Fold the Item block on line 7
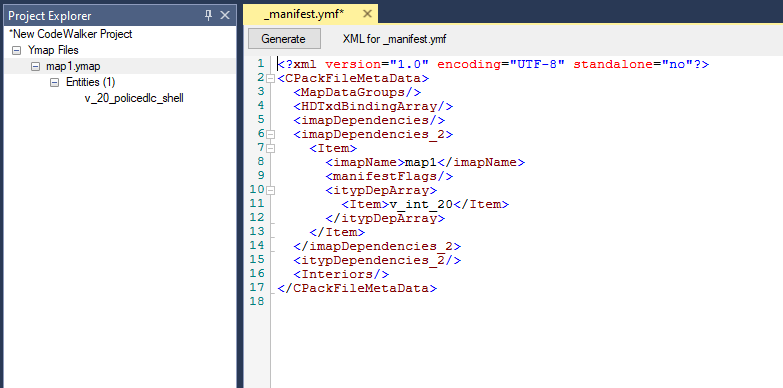This screenshot has width=783, height=388. coord(270,148)
